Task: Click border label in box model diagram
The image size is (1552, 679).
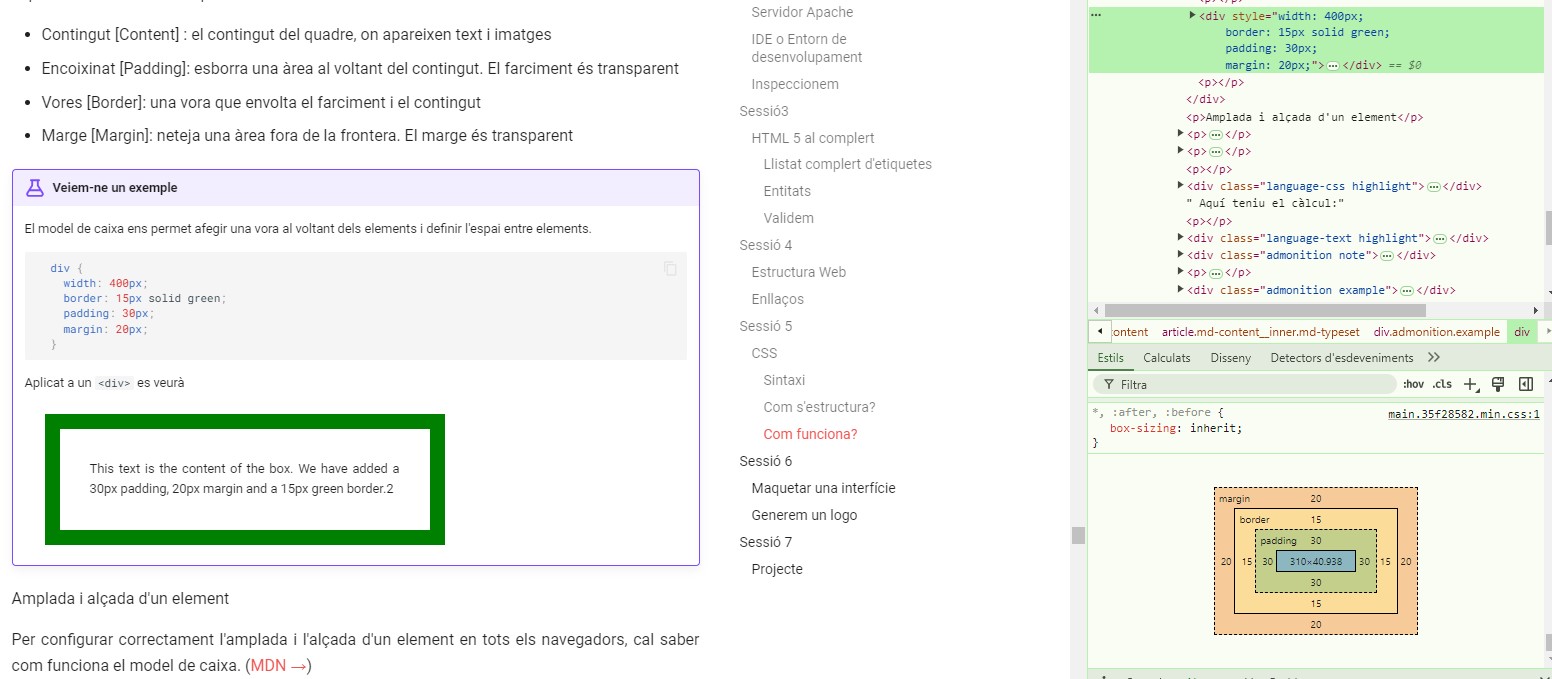Action: pos(1254,520)
